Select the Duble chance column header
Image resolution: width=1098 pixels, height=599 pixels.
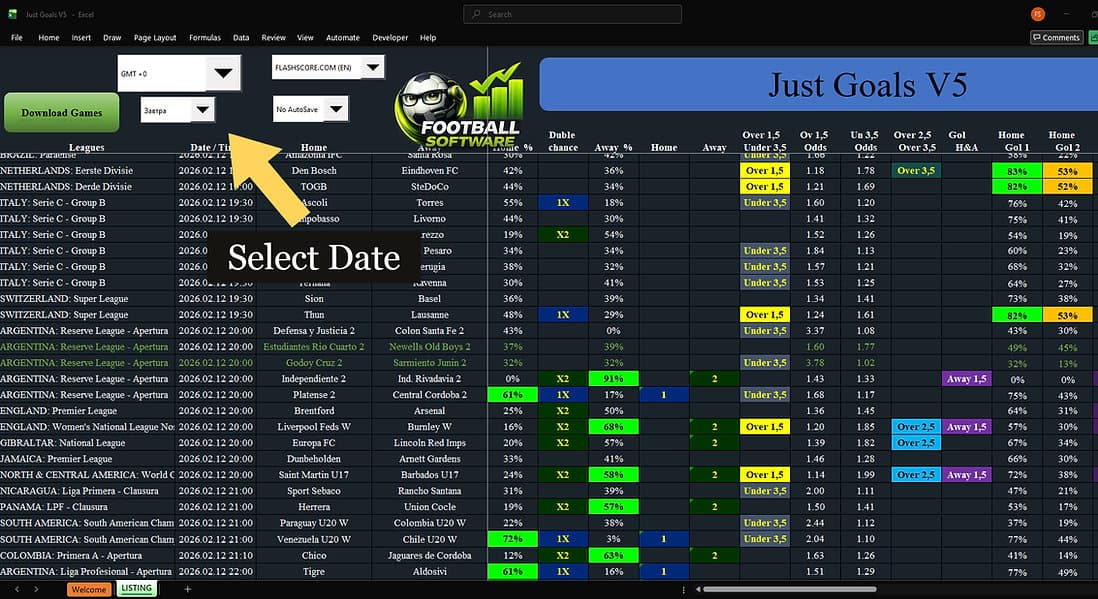tap(562, 141)
